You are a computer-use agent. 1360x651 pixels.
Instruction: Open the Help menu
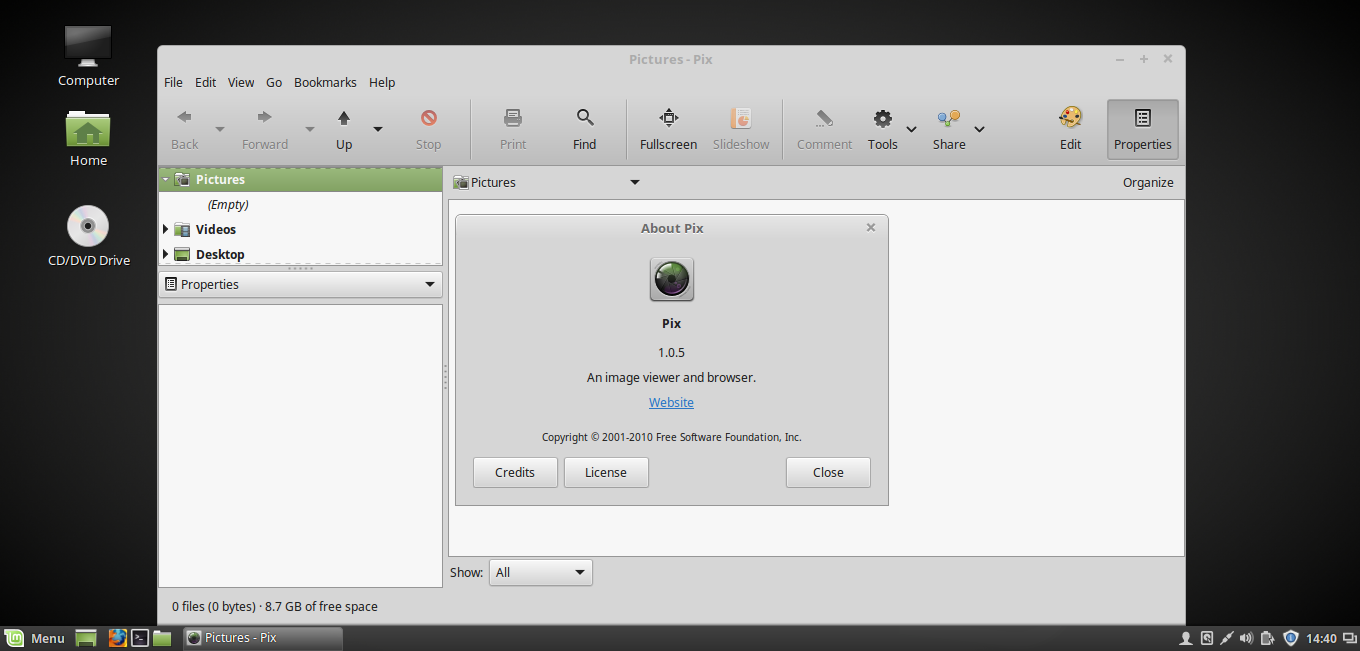(x=382, y=82)
